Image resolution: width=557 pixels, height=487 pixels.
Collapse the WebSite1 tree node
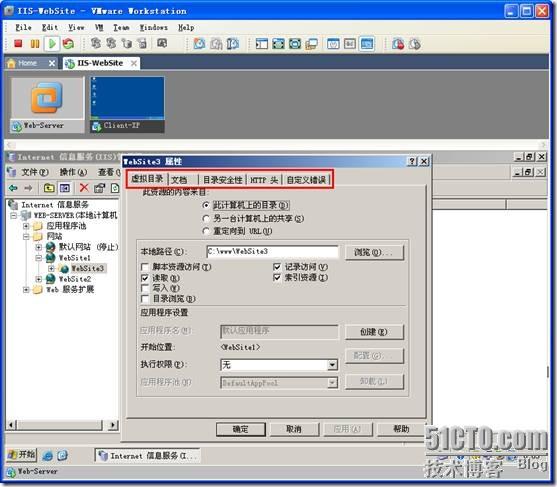point(38,258)
